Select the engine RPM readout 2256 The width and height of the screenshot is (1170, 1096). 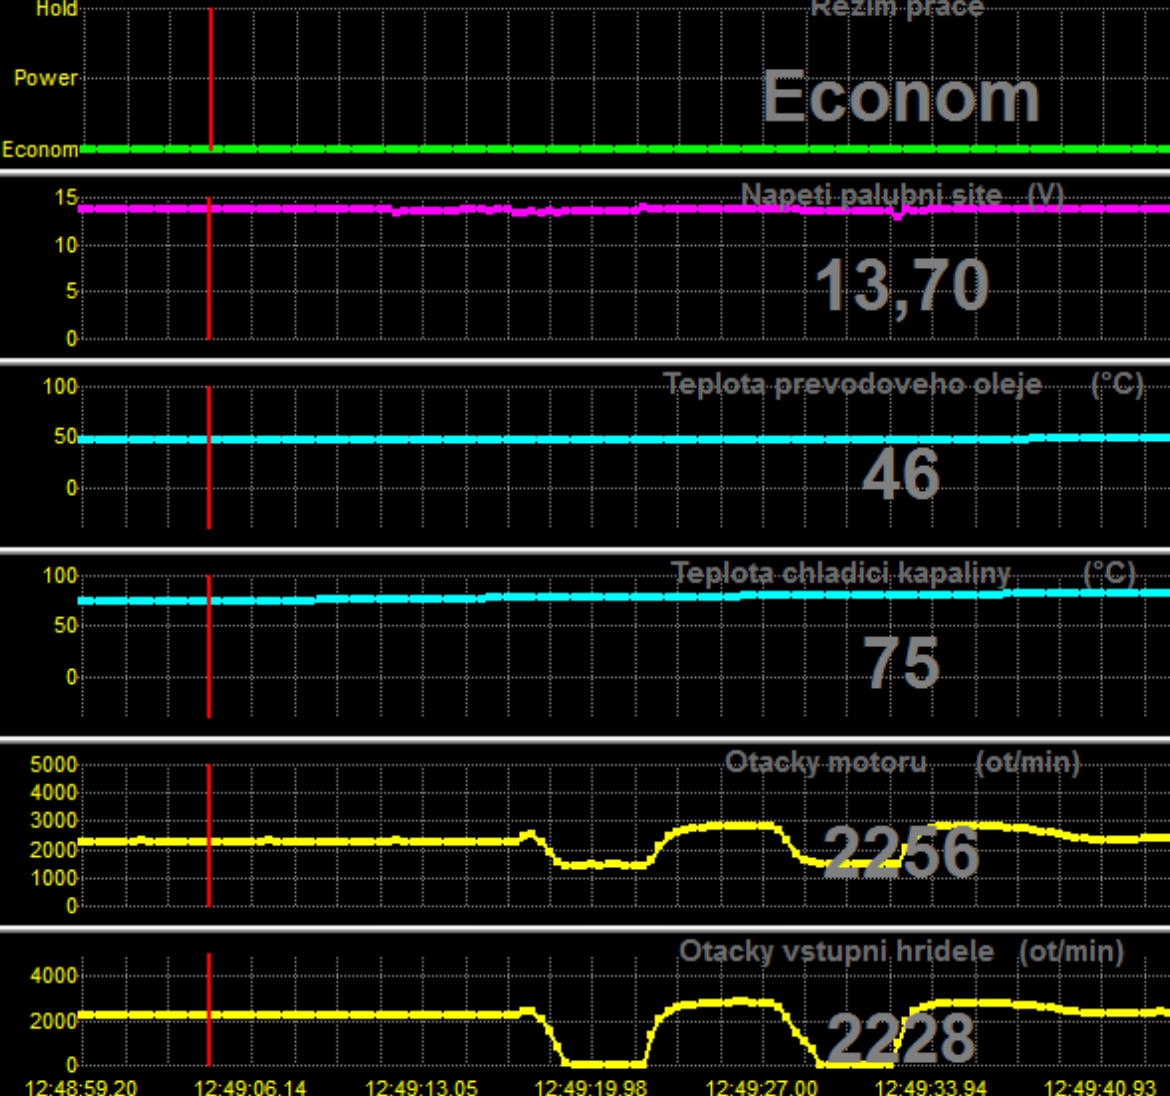point(901,853)
